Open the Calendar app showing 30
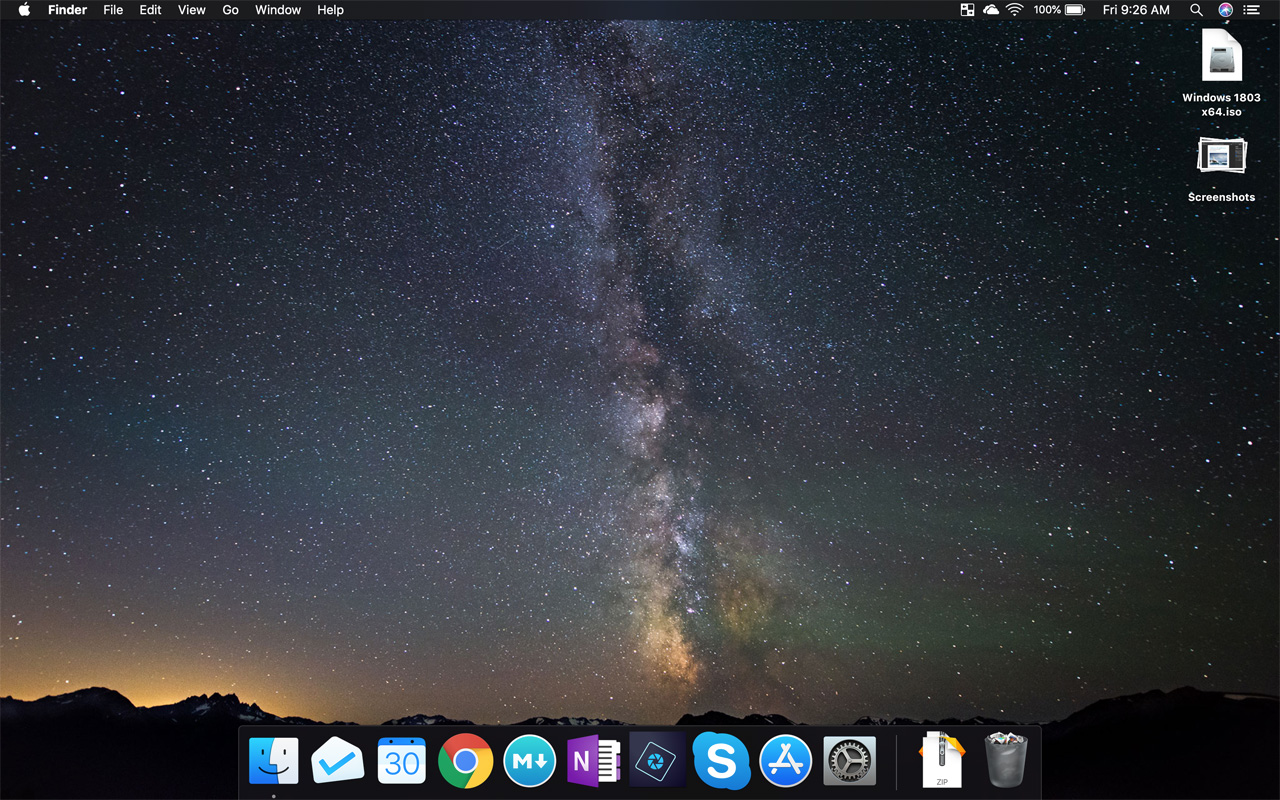This screenshot has width=1280, height=800. point(401,761)
